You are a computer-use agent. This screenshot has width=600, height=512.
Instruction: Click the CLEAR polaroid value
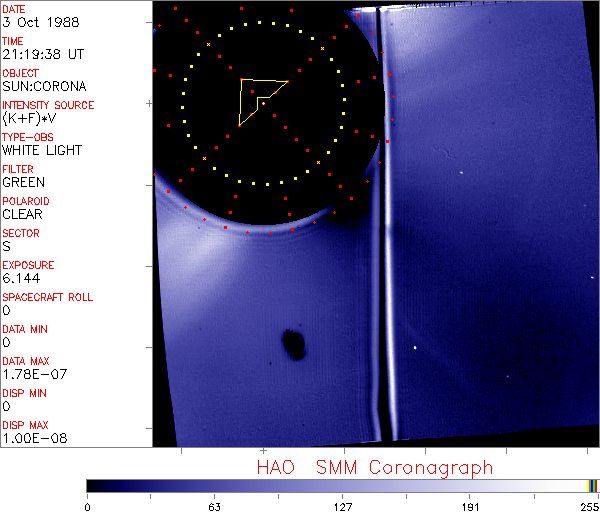23,214
